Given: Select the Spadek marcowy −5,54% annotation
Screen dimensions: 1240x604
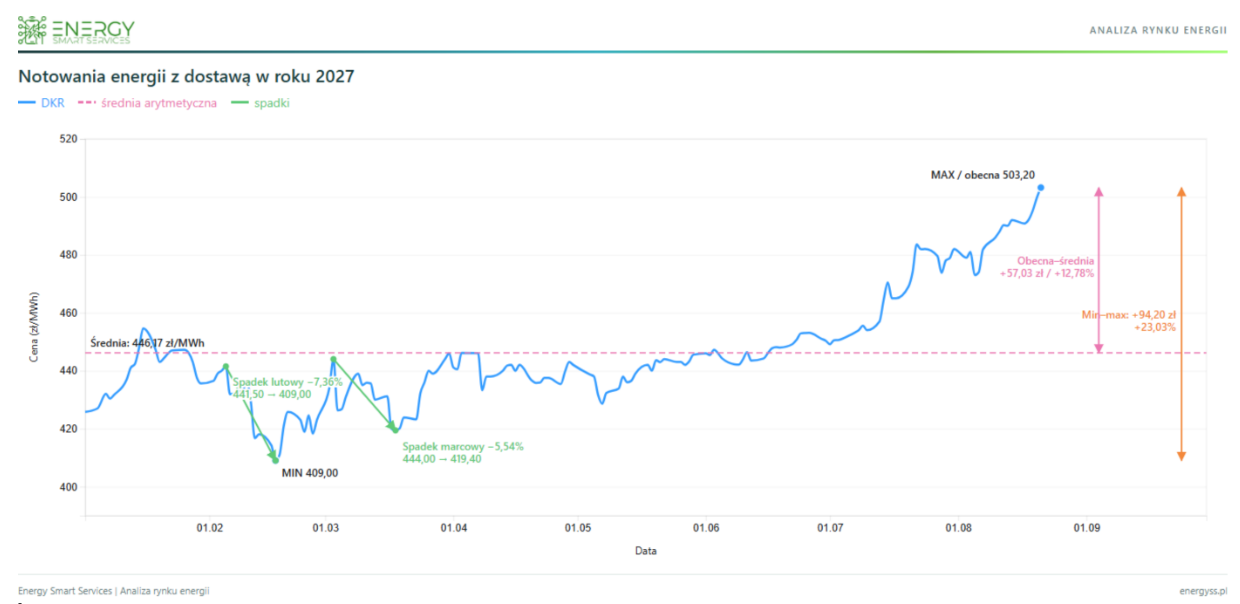Looking at the screenshot, I should 463,447.
